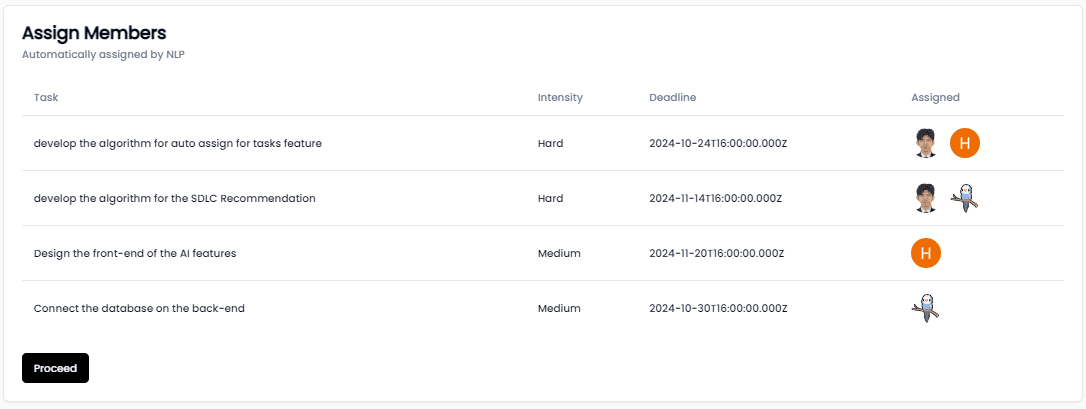The image size is (1086, 409).
Task: Select man photo avatar on SDLC Recommendation row
Action: click(926, 199)
